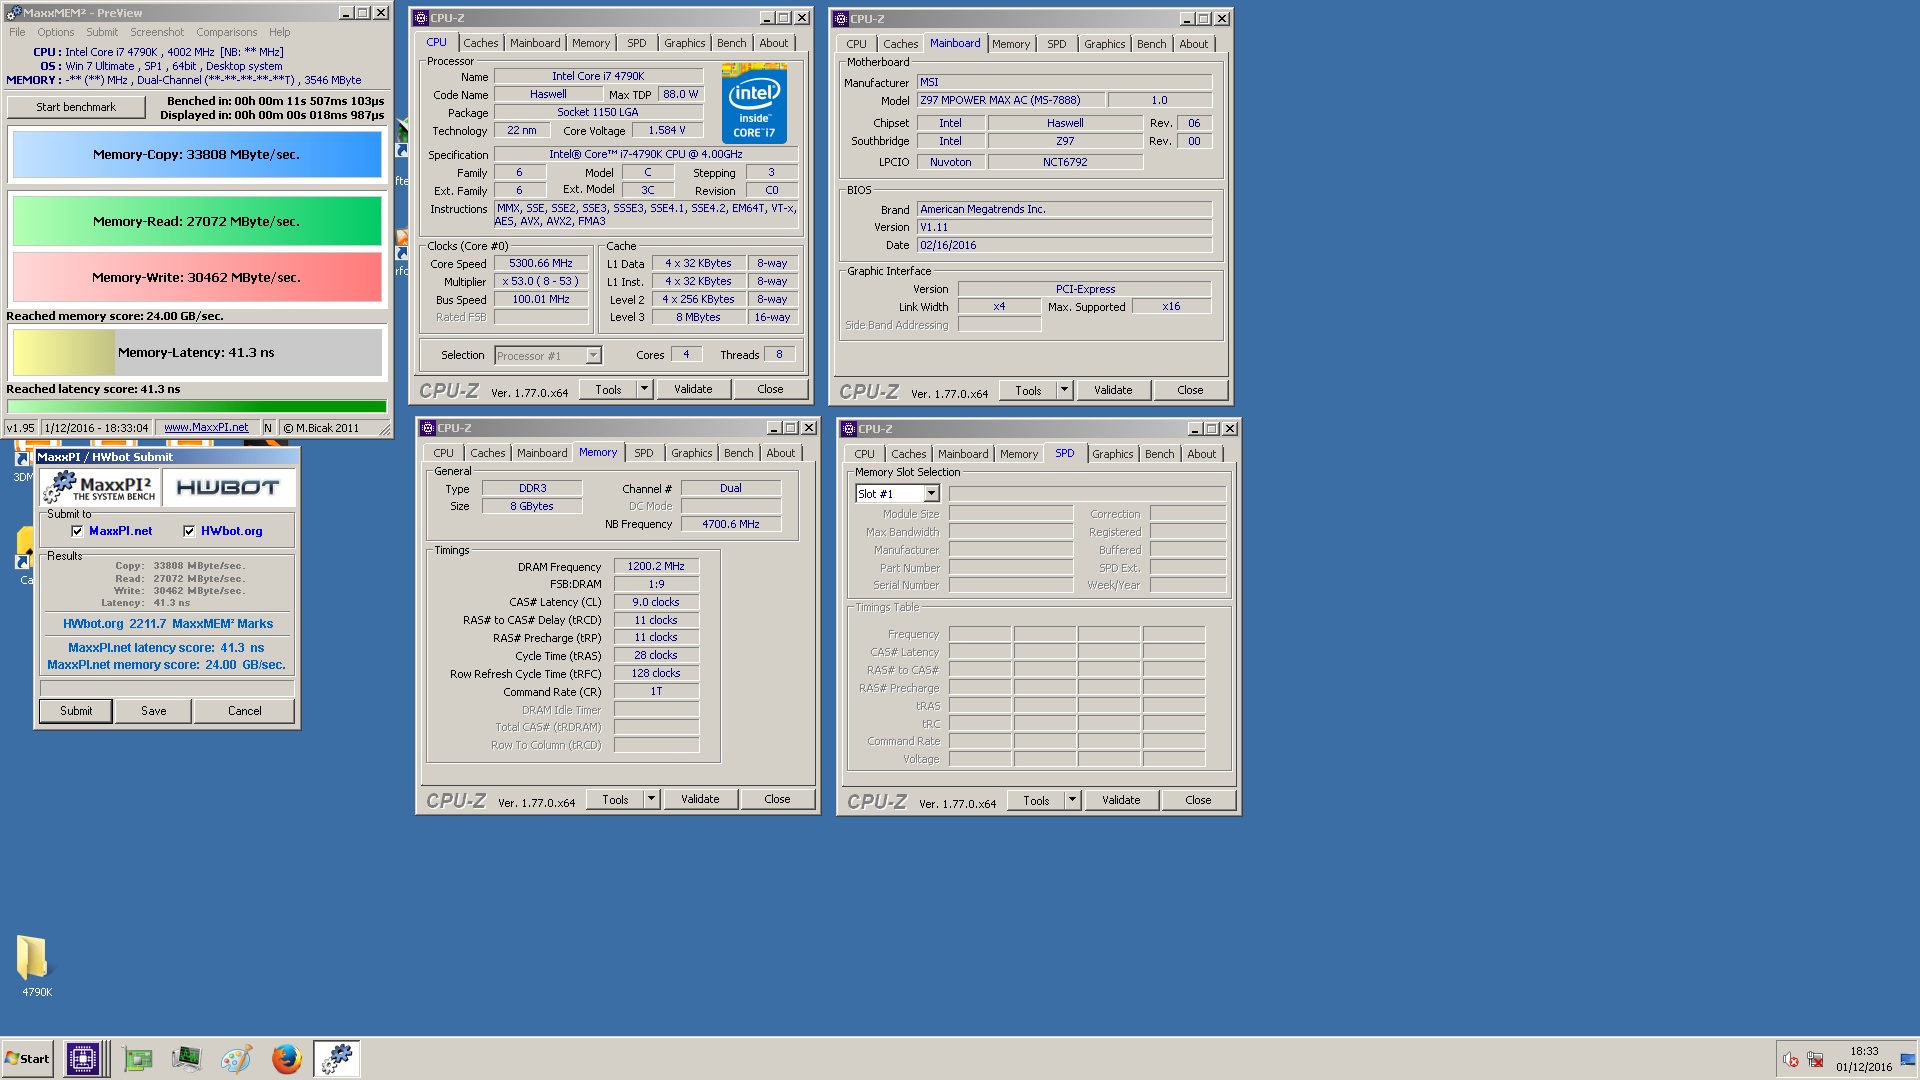Launch Firefox from the taskbar
This screenshot has width=1920, height=1080.
pos(286,1058)
